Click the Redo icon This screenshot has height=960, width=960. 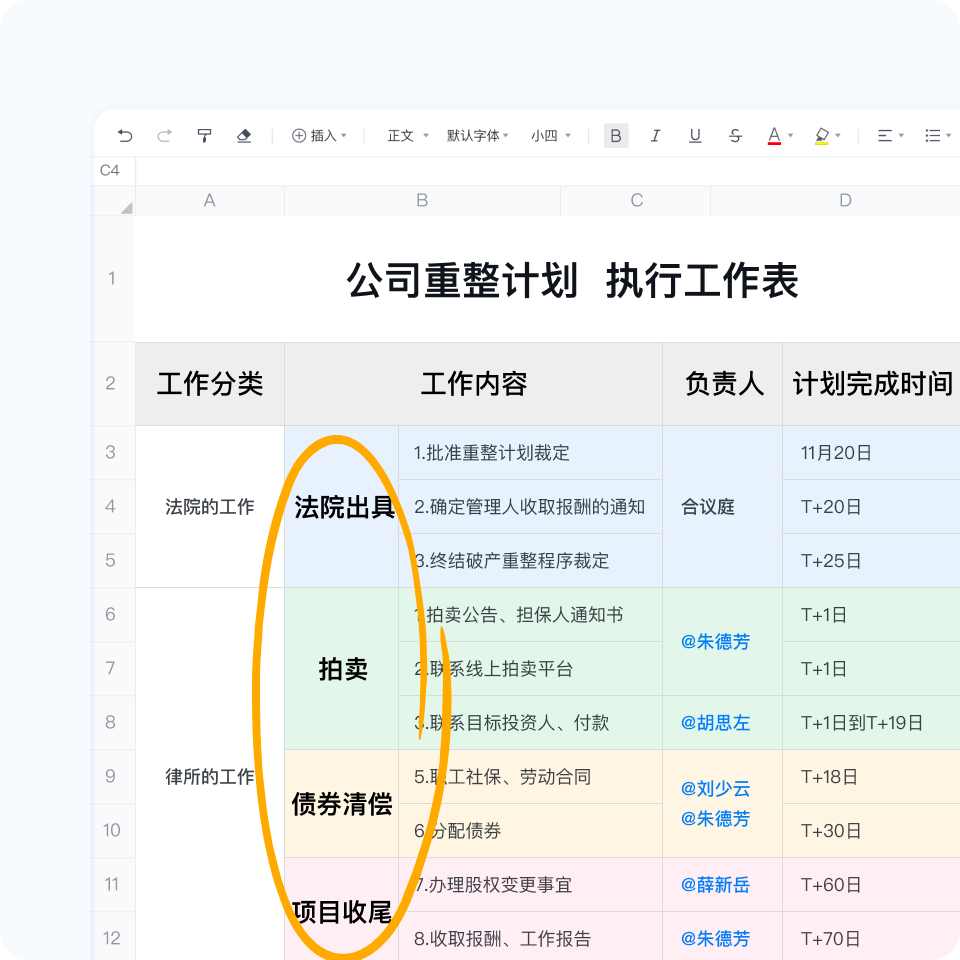click(163, 136)
